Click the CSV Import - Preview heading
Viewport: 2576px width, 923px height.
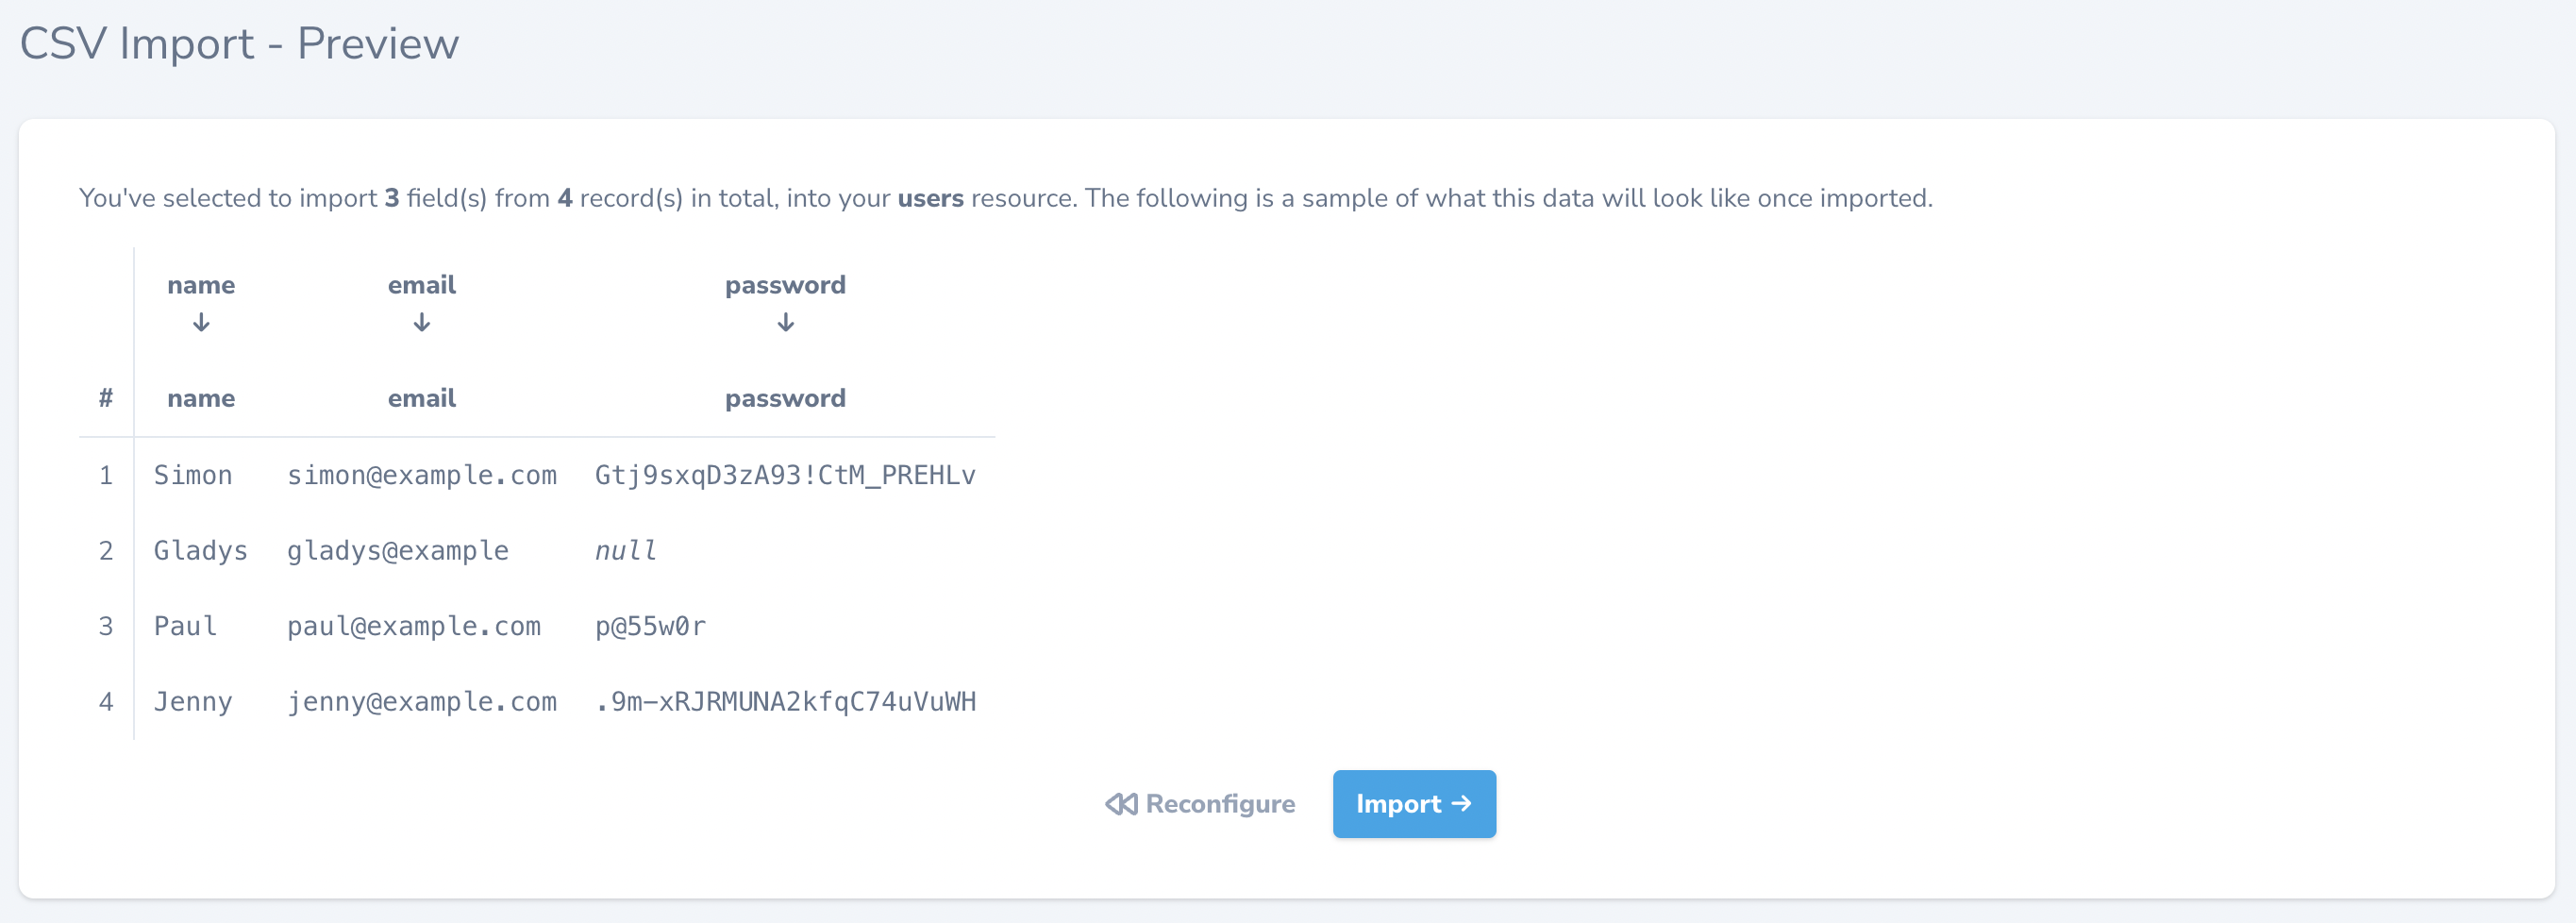coord(239,43)
